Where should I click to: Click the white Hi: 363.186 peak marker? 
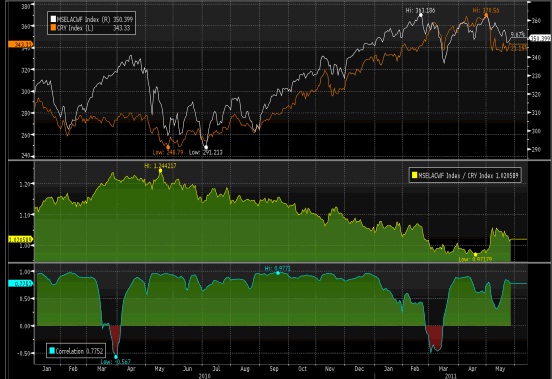421,15
